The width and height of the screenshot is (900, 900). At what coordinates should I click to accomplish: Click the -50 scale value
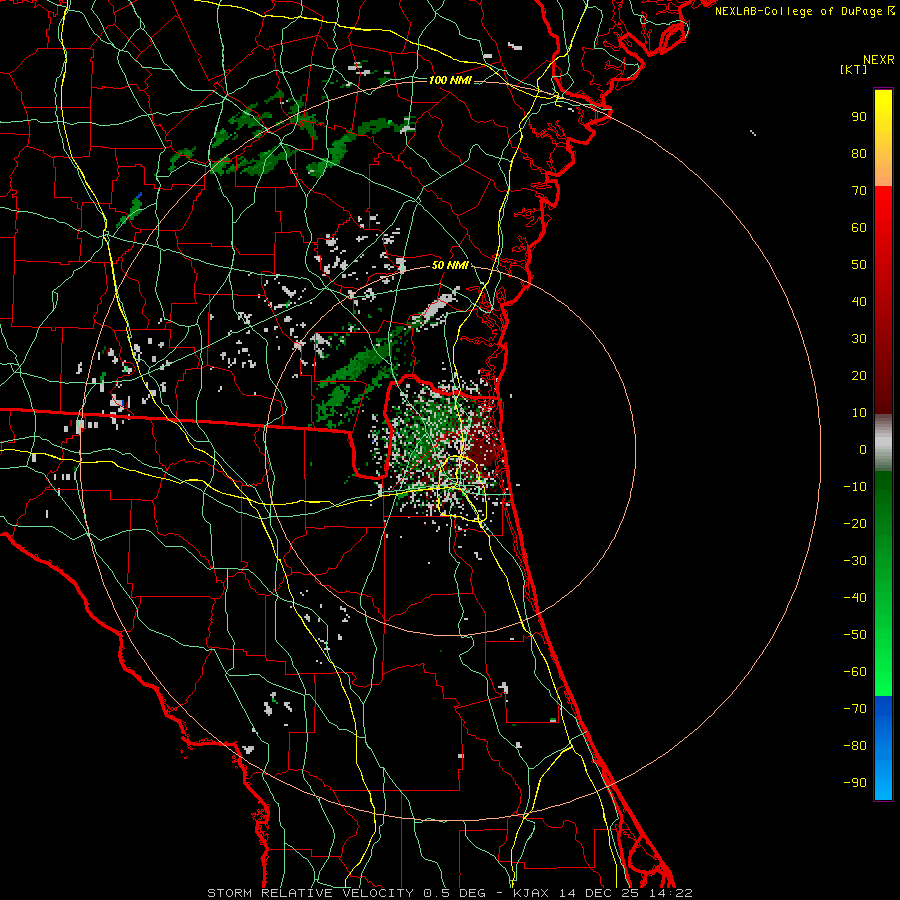(x=855, y=635)
